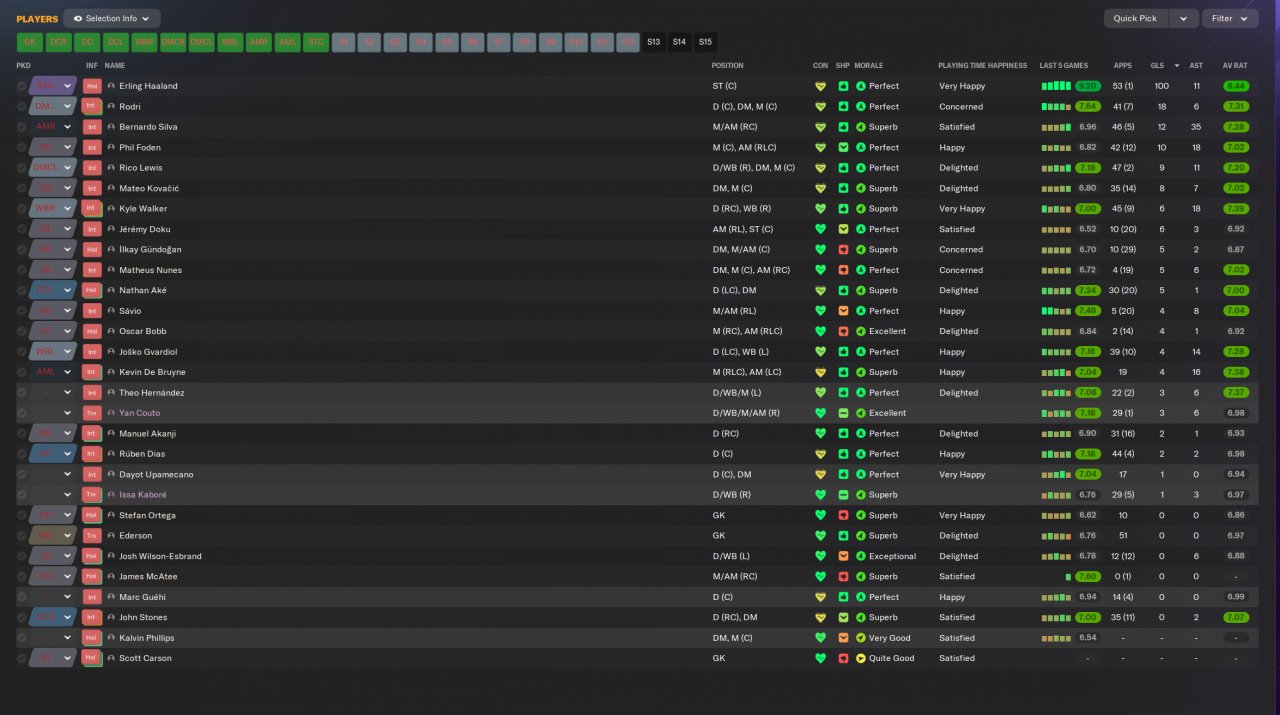Image resolution: width=1280 pixels, height=715 pixels.
Task: Sort by MORALE column header
Action: 869,66
